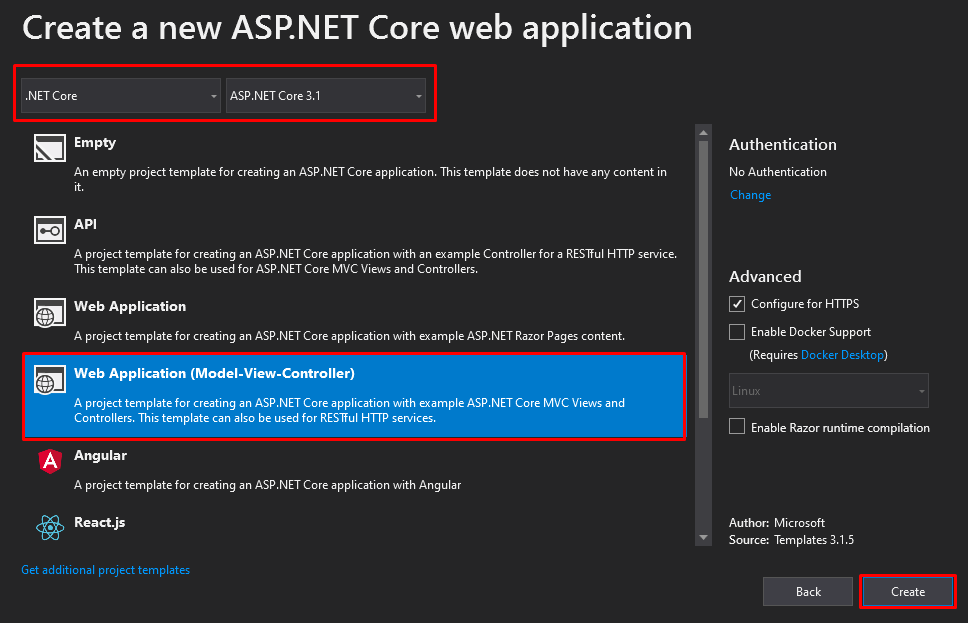Expand the Linux OS dropdown
This screenshot has height=623, width=968.
pos(828,391)
